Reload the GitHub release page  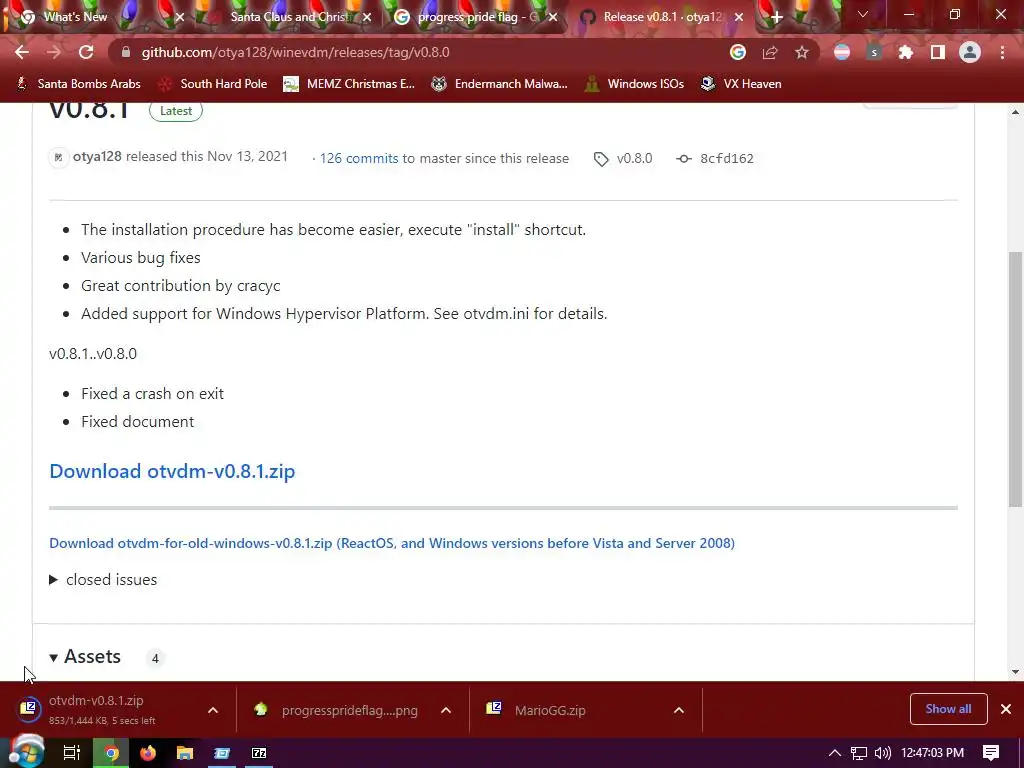coord(86,52)
